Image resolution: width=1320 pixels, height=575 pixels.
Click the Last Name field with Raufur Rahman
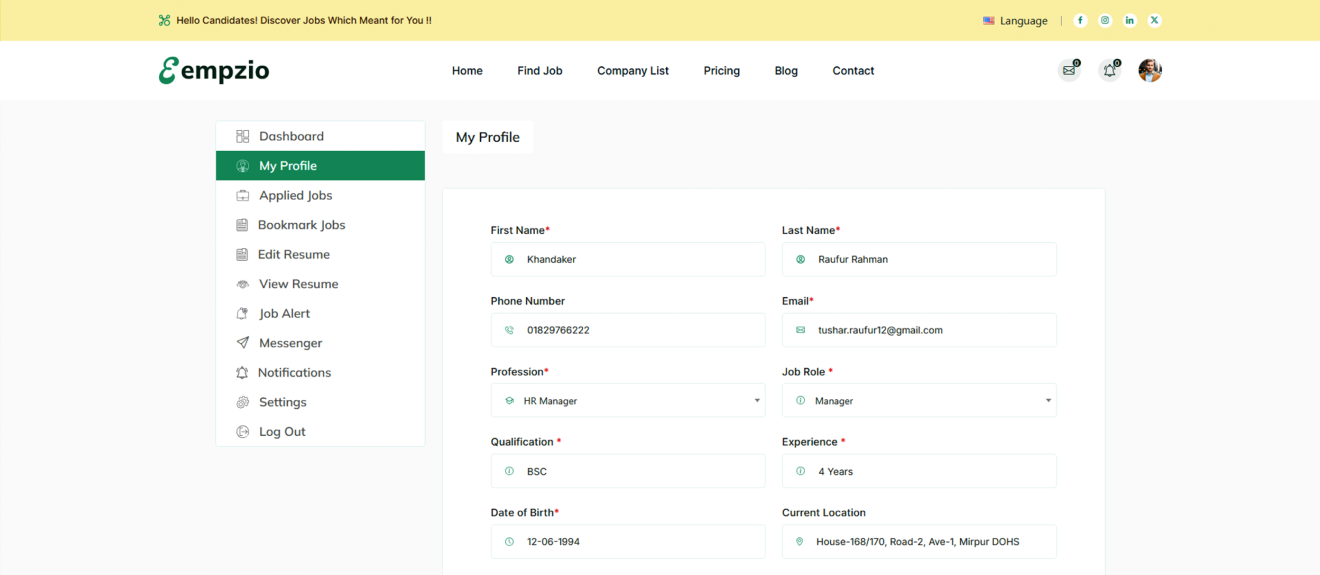tap(919, 259)
